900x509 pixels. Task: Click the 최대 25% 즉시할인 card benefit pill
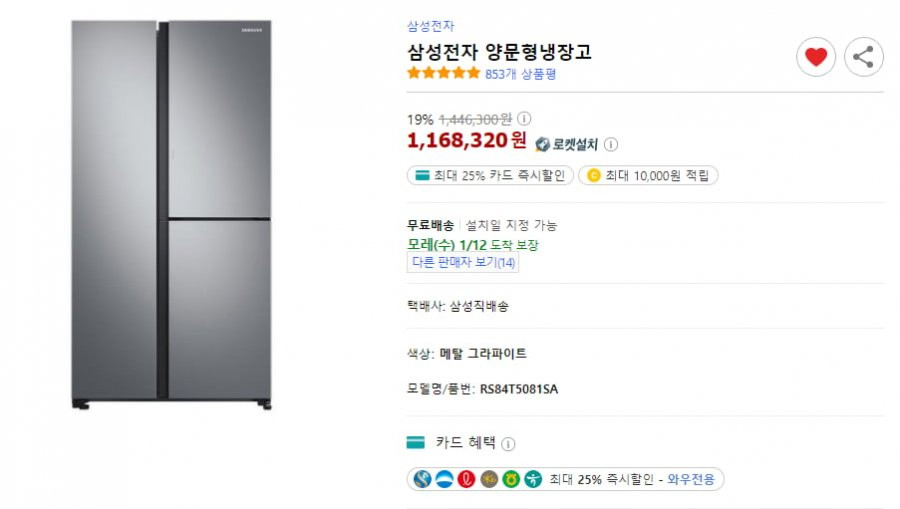tap(565, 479)
